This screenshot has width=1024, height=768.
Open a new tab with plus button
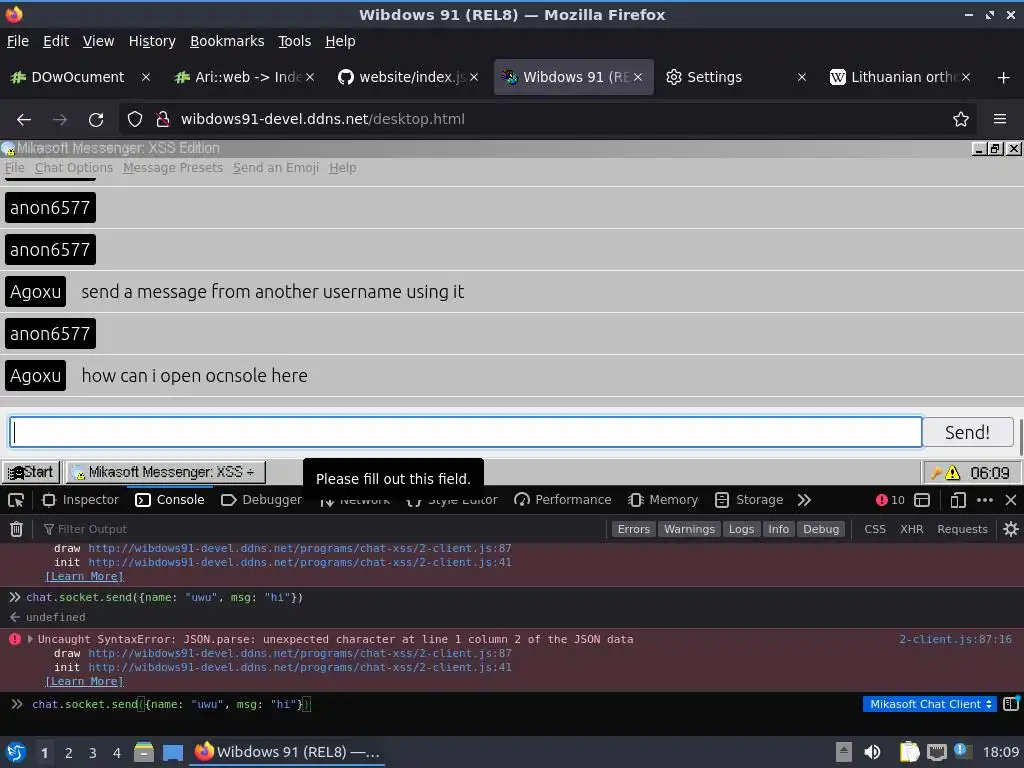pyautogui.click(x=1003, y=78)
